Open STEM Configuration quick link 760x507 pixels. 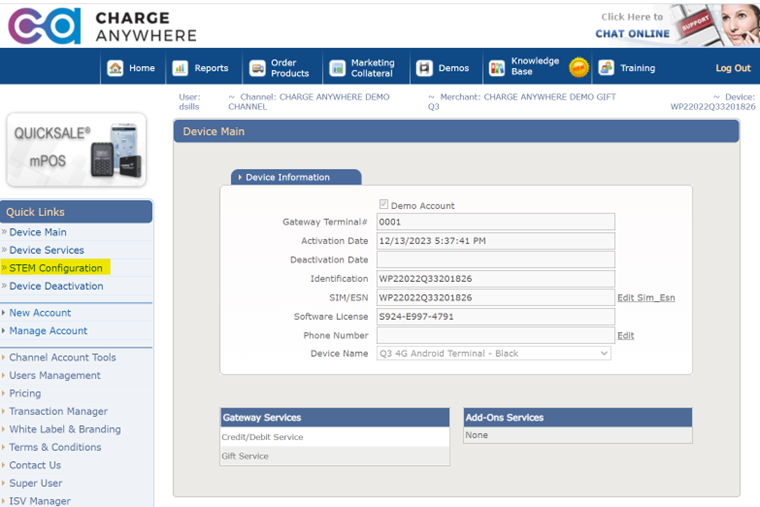[x=56, y=268]
